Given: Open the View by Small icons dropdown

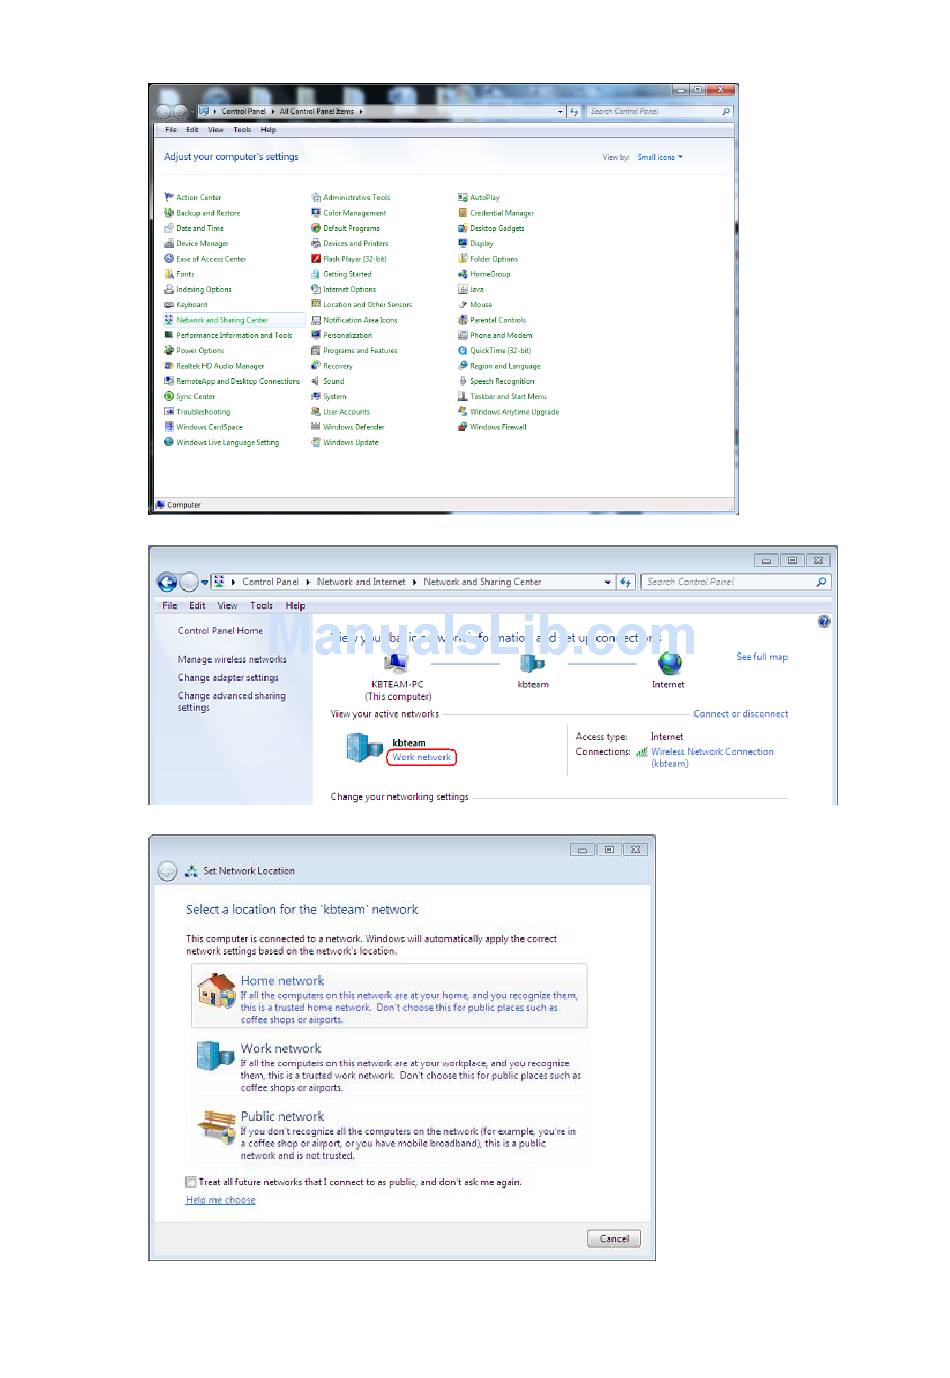Looking at the screenshot, I should tap(660, 157).
